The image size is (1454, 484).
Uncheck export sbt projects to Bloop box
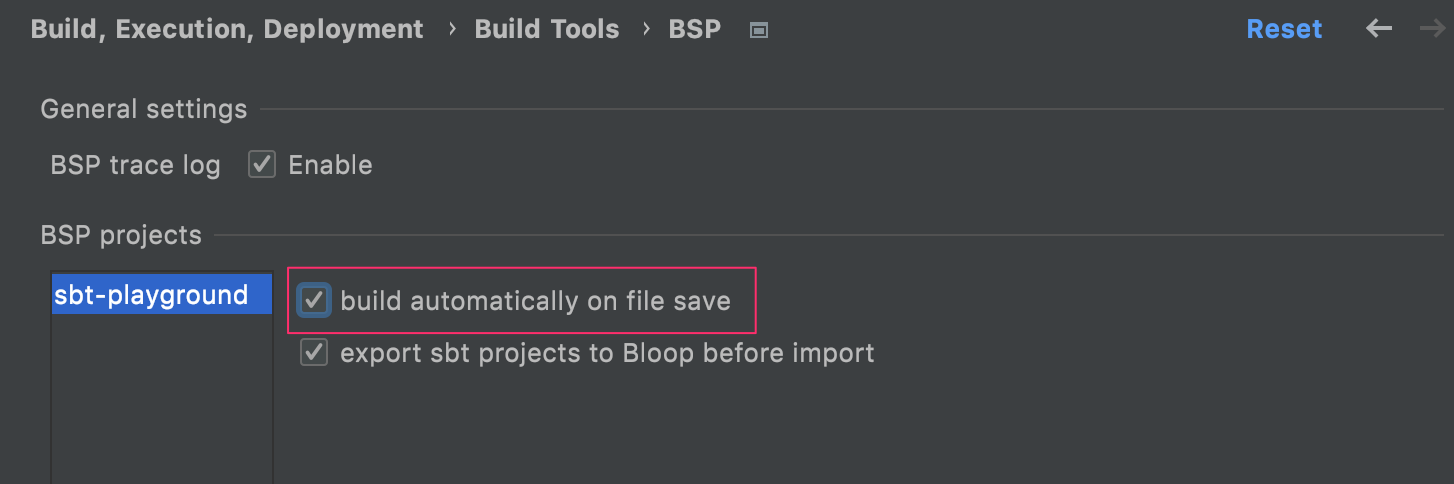tap(314, 353)
